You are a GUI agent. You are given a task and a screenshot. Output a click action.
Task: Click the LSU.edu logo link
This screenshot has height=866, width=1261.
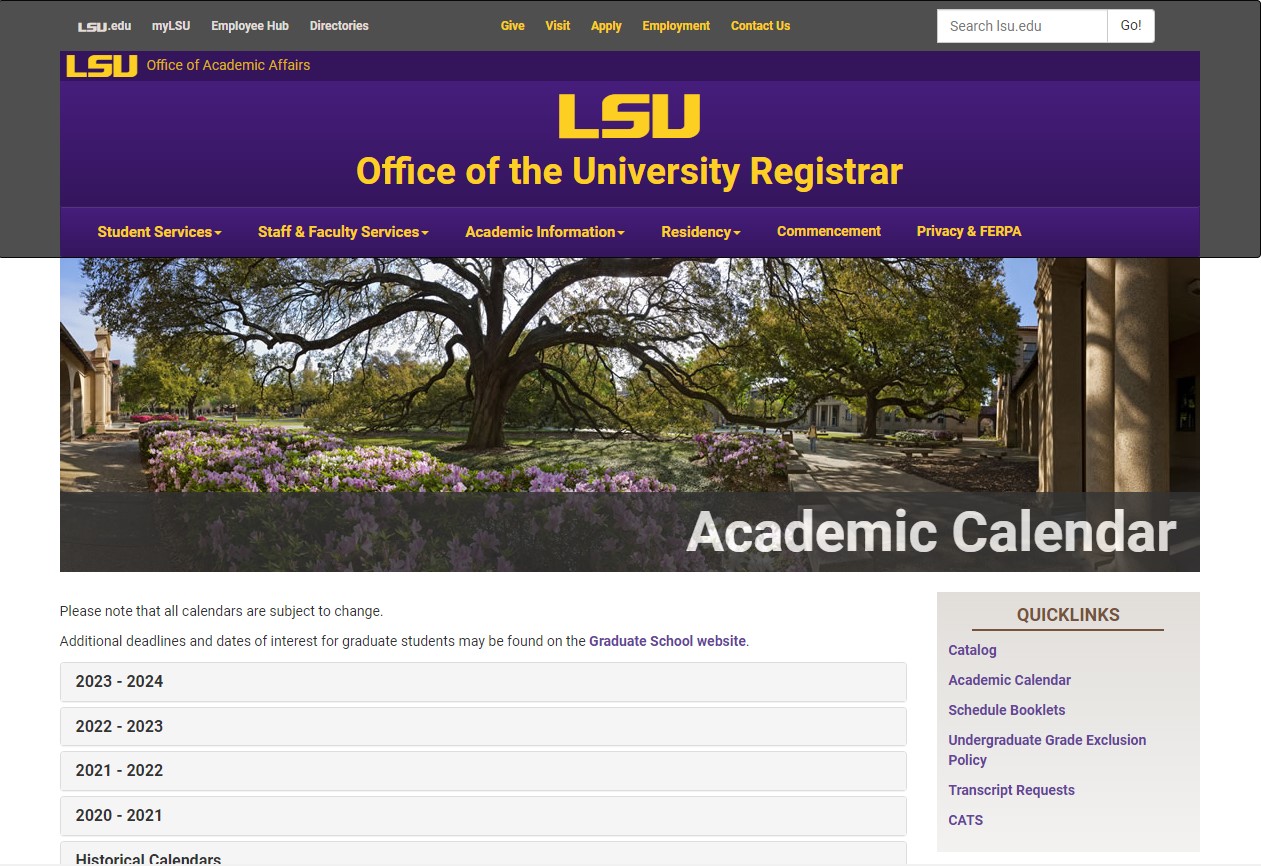104,26
